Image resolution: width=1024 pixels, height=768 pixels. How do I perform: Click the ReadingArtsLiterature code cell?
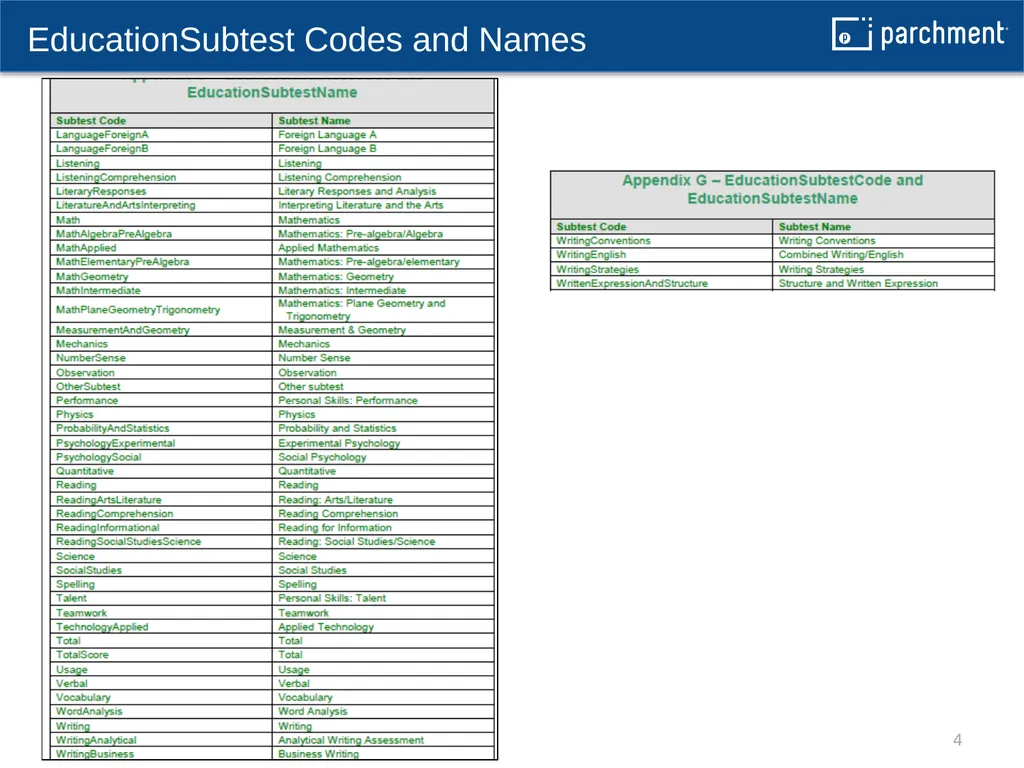click(161, 500)
